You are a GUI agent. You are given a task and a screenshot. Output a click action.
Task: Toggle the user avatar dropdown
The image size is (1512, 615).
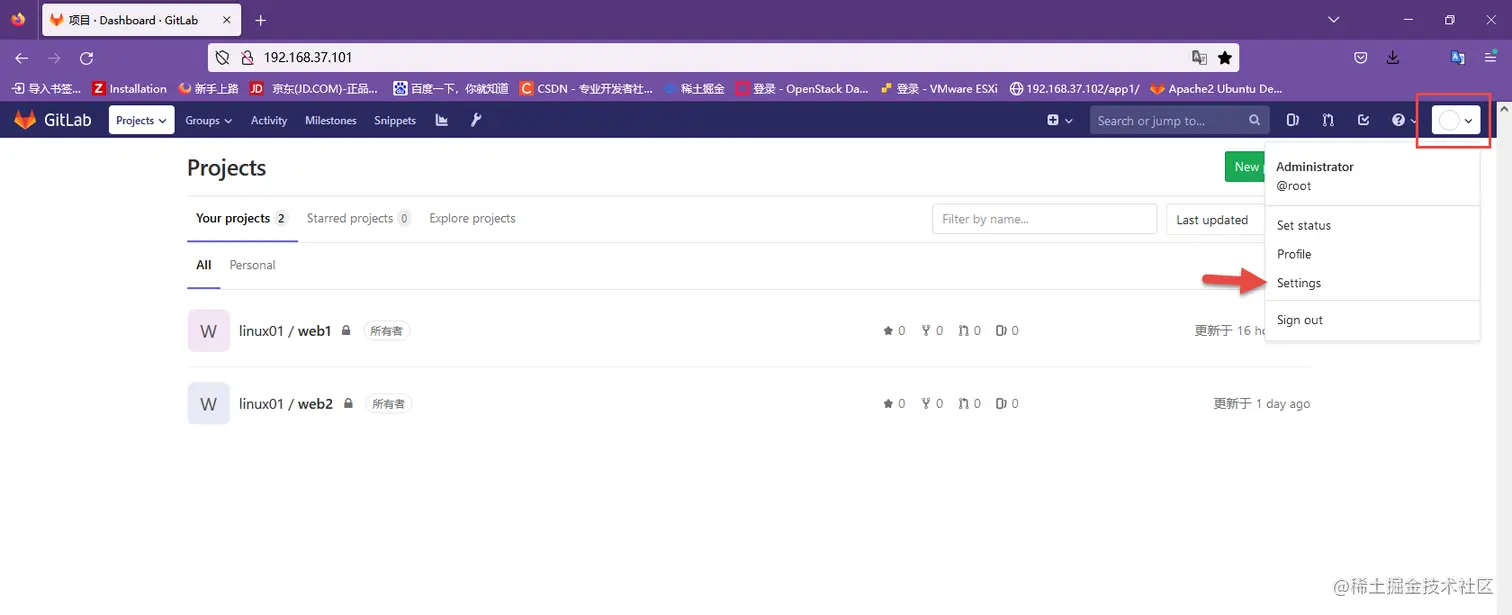[1456, 120]
